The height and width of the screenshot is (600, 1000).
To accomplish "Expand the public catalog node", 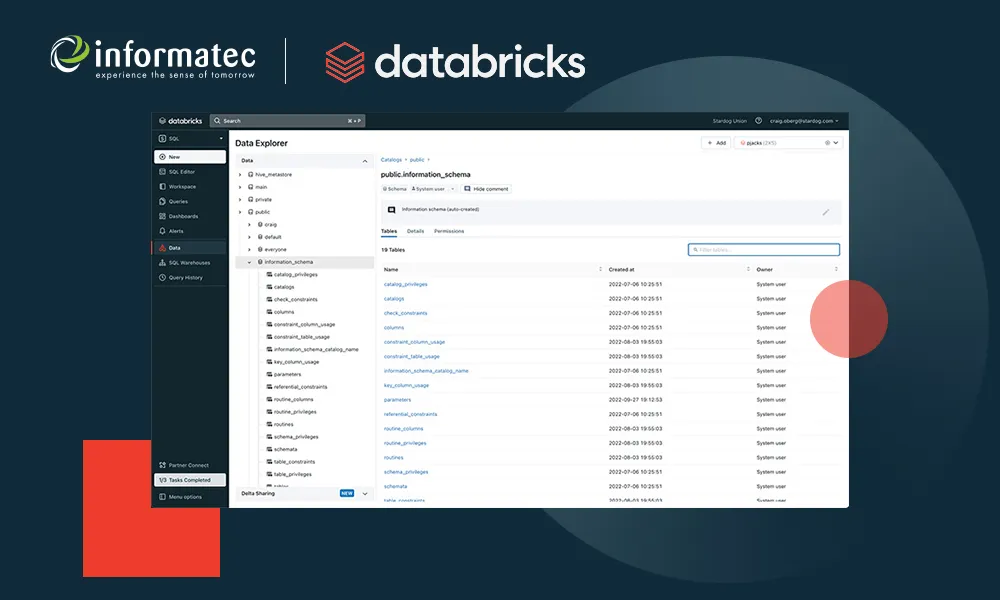I will tap(240, 212).
